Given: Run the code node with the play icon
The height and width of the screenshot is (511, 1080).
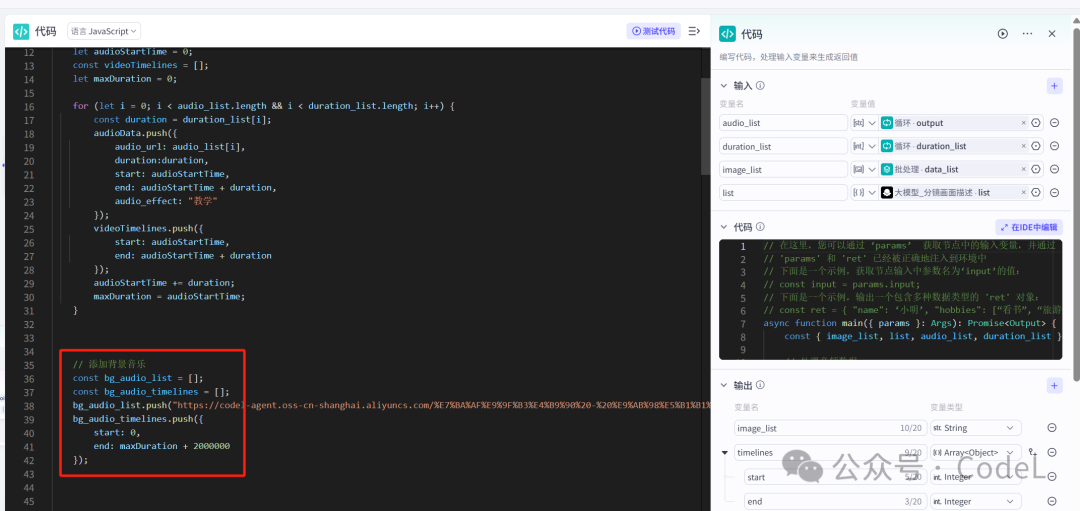Looking at the screenshot, I should [1003, 34].
